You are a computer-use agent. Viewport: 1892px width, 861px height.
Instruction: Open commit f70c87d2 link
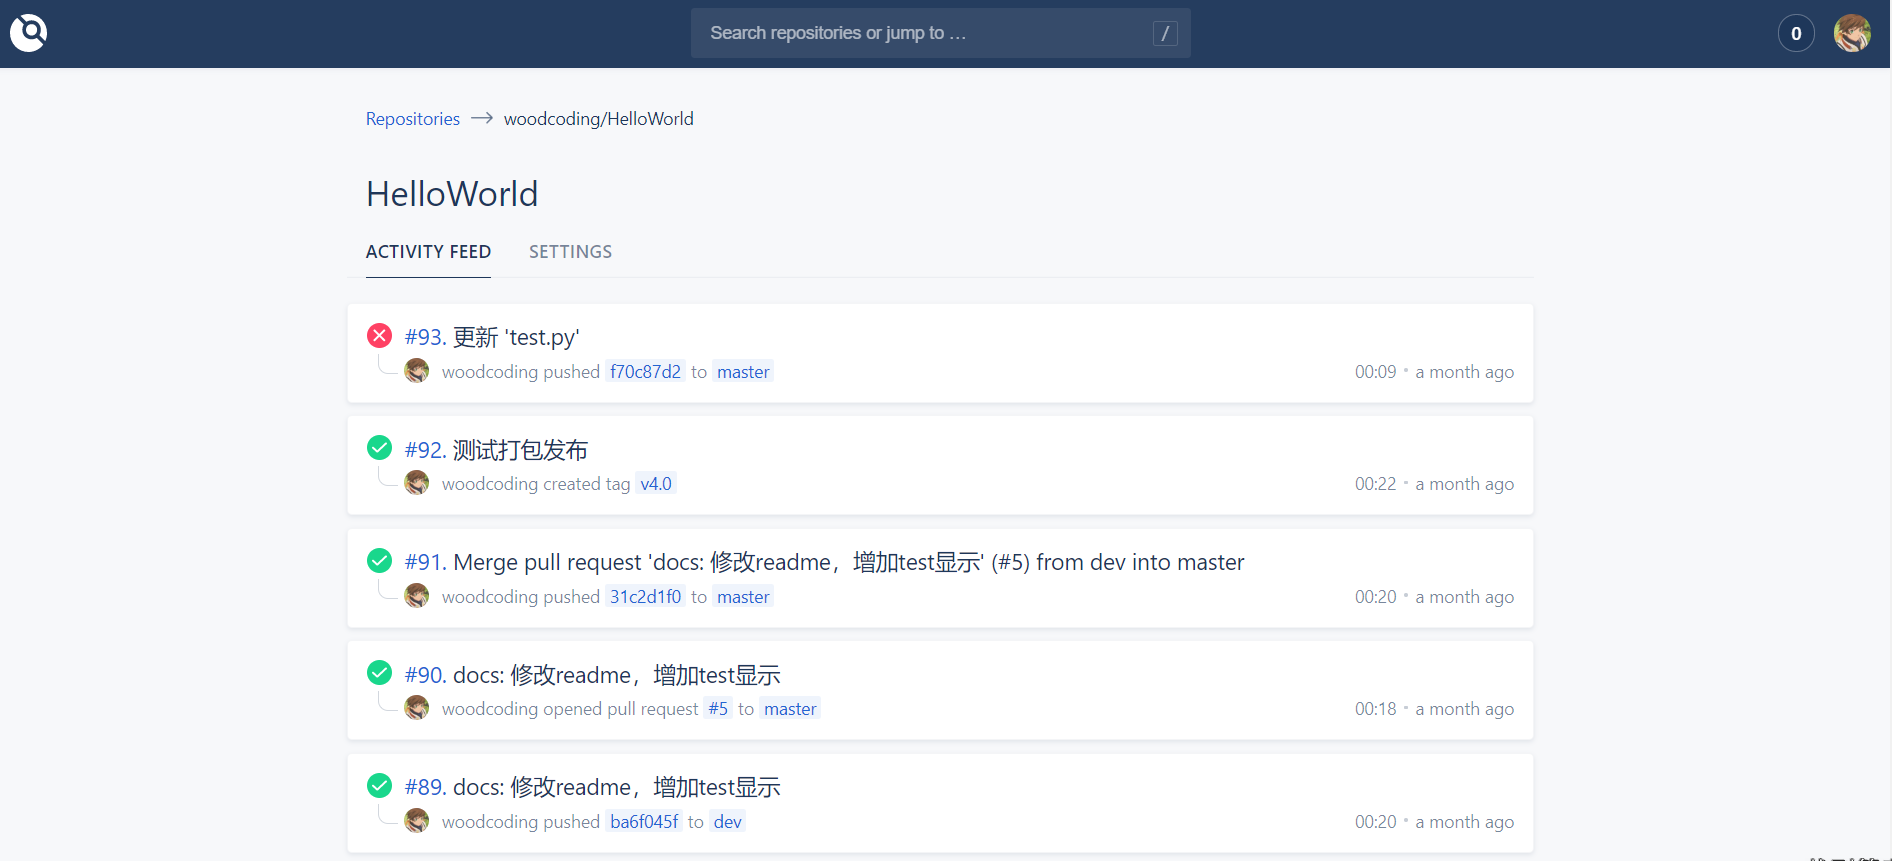[x=645, y=372]
